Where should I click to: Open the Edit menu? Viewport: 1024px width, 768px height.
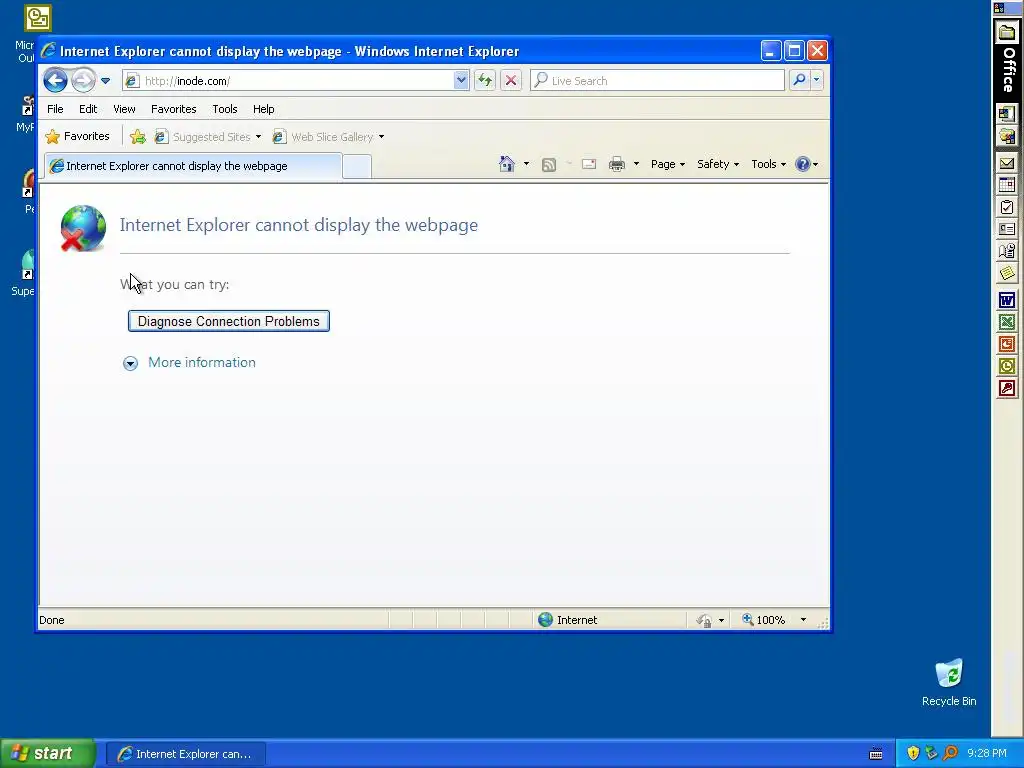88,109
